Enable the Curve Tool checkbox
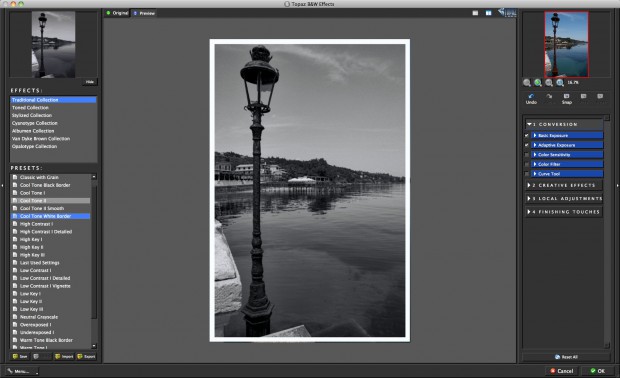The image size is (620, 378). (527, 174)
